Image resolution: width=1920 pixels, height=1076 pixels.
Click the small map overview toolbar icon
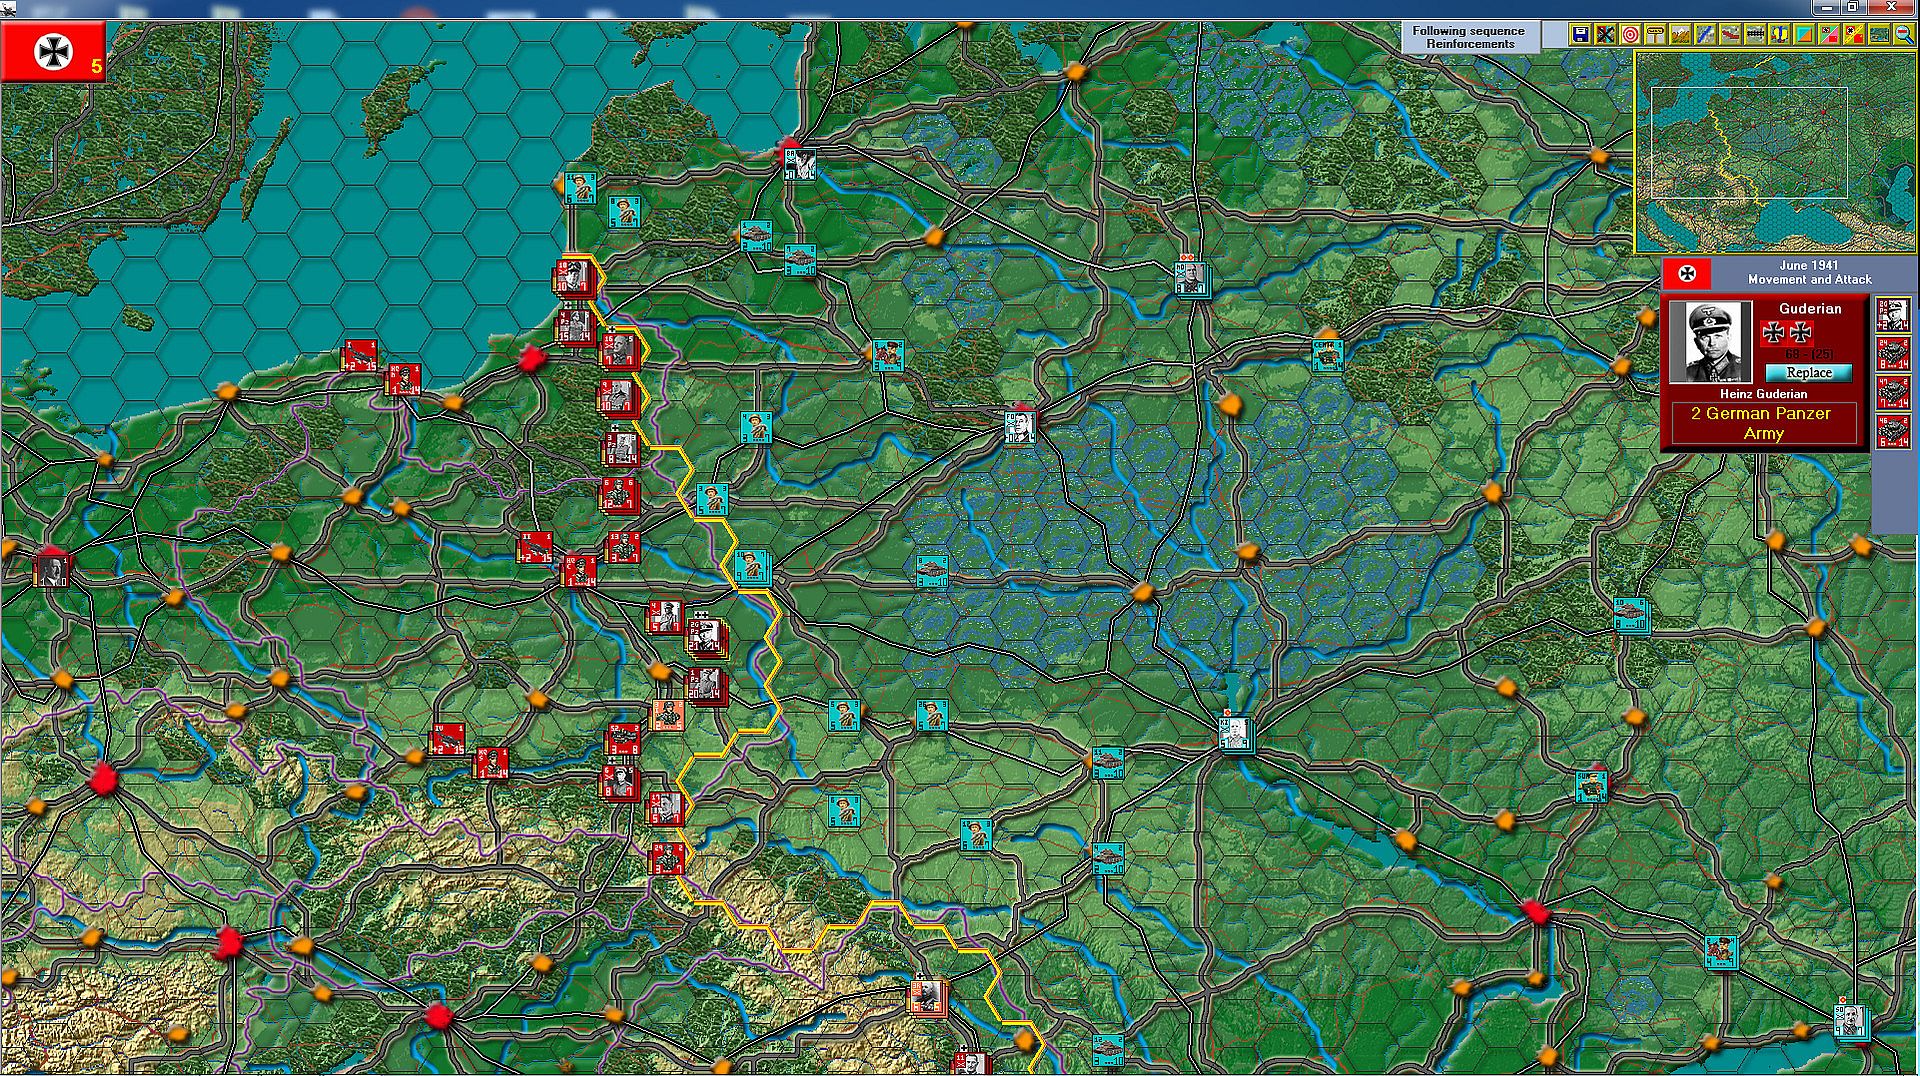[x=1880, y=35]
